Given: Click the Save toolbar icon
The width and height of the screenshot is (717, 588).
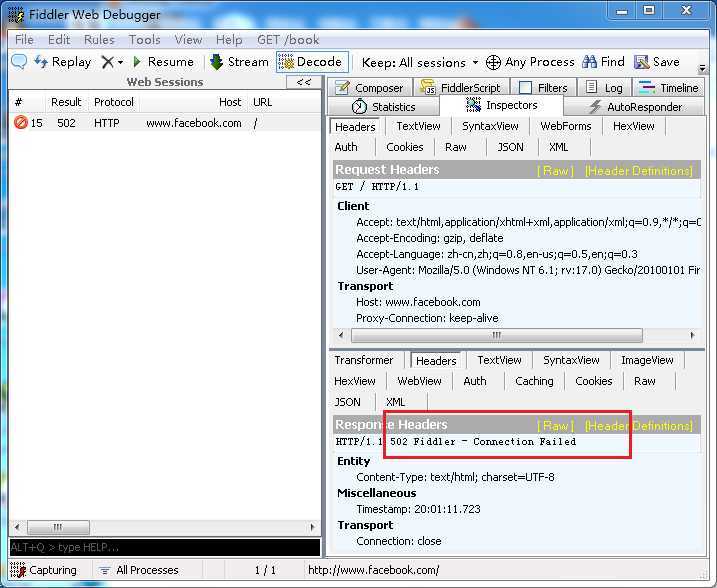Looking at the screenshot, I should (642, 62).
